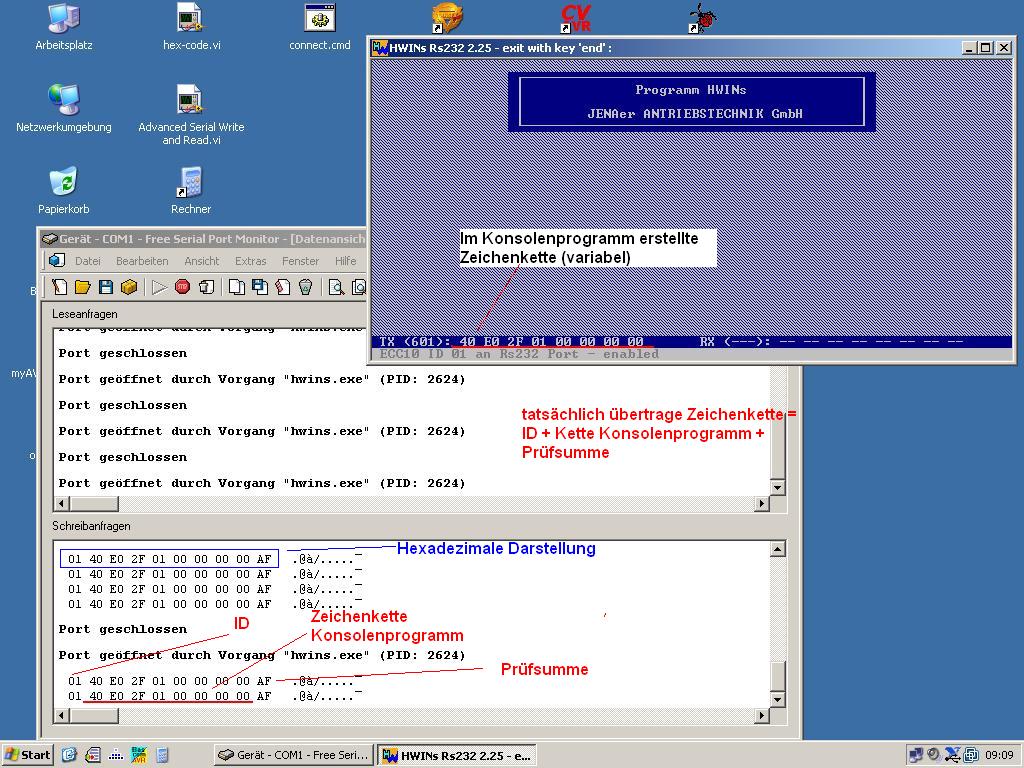1024x768 pixels.
Task: Select the Papierkorb desktop icon
Action: click(x=64, y=191)
